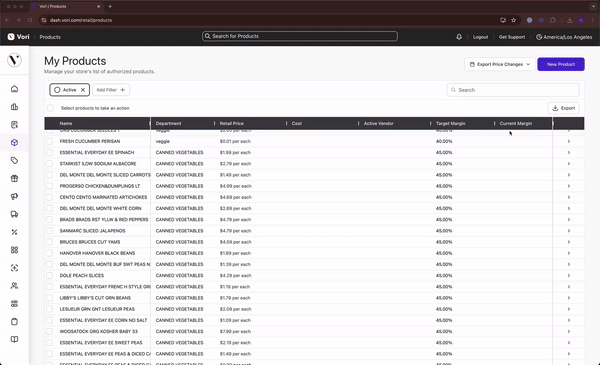Remove the Active filter with X
The width and height of the screenshot is (600, 365).
(x=83, y=90)
